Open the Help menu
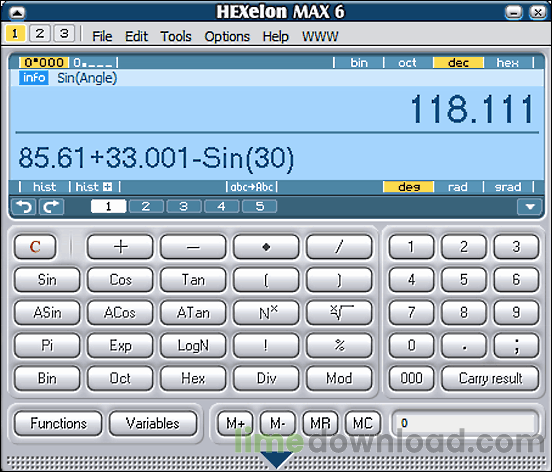 [275, 36]
